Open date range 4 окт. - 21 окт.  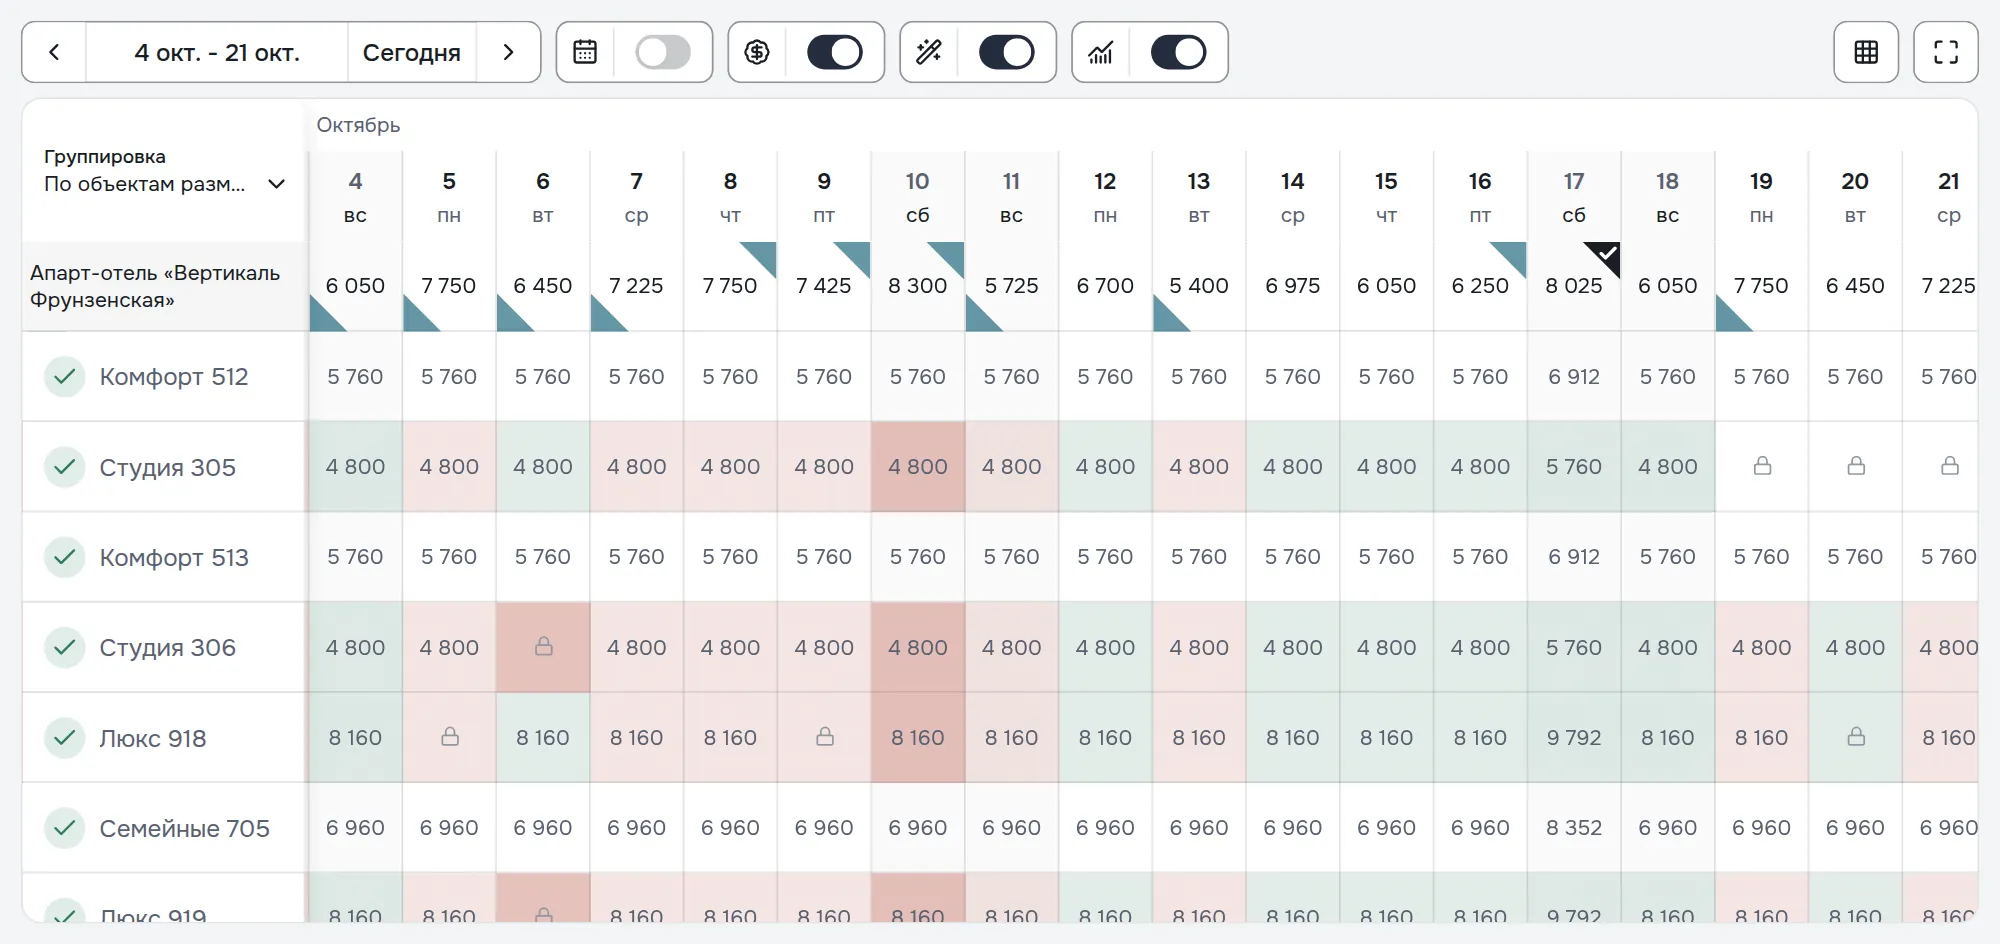coord(217,52)
